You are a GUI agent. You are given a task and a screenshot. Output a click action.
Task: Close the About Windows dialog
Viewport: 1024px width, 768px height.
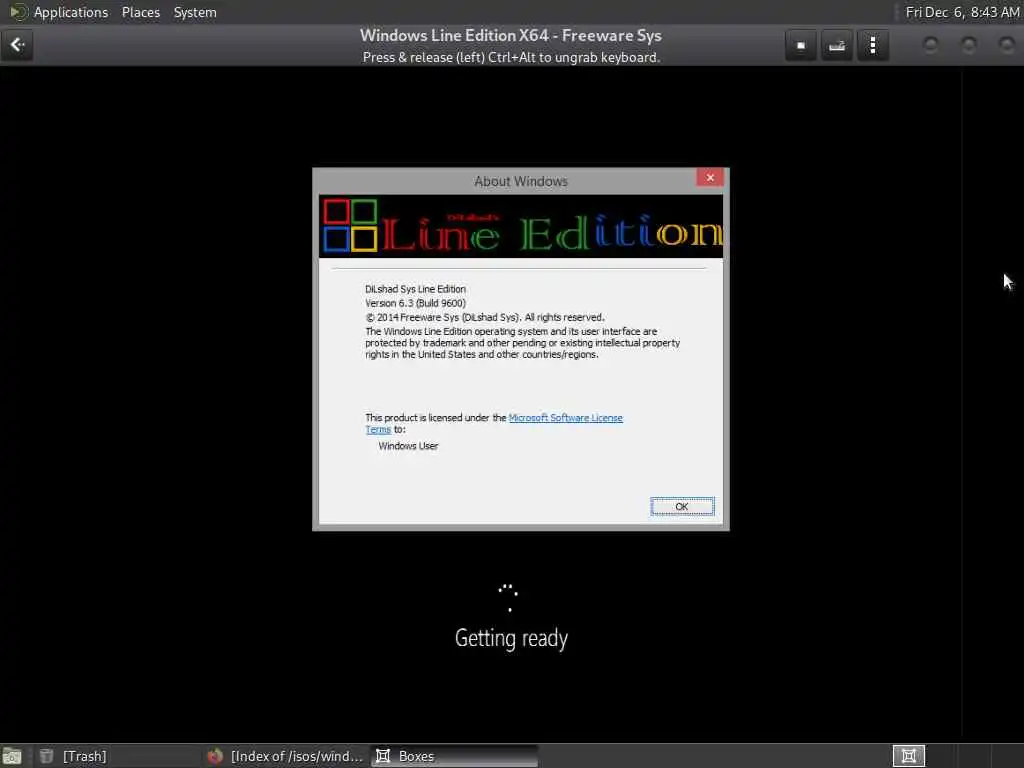pyautogui.click(x=710, y=178)
